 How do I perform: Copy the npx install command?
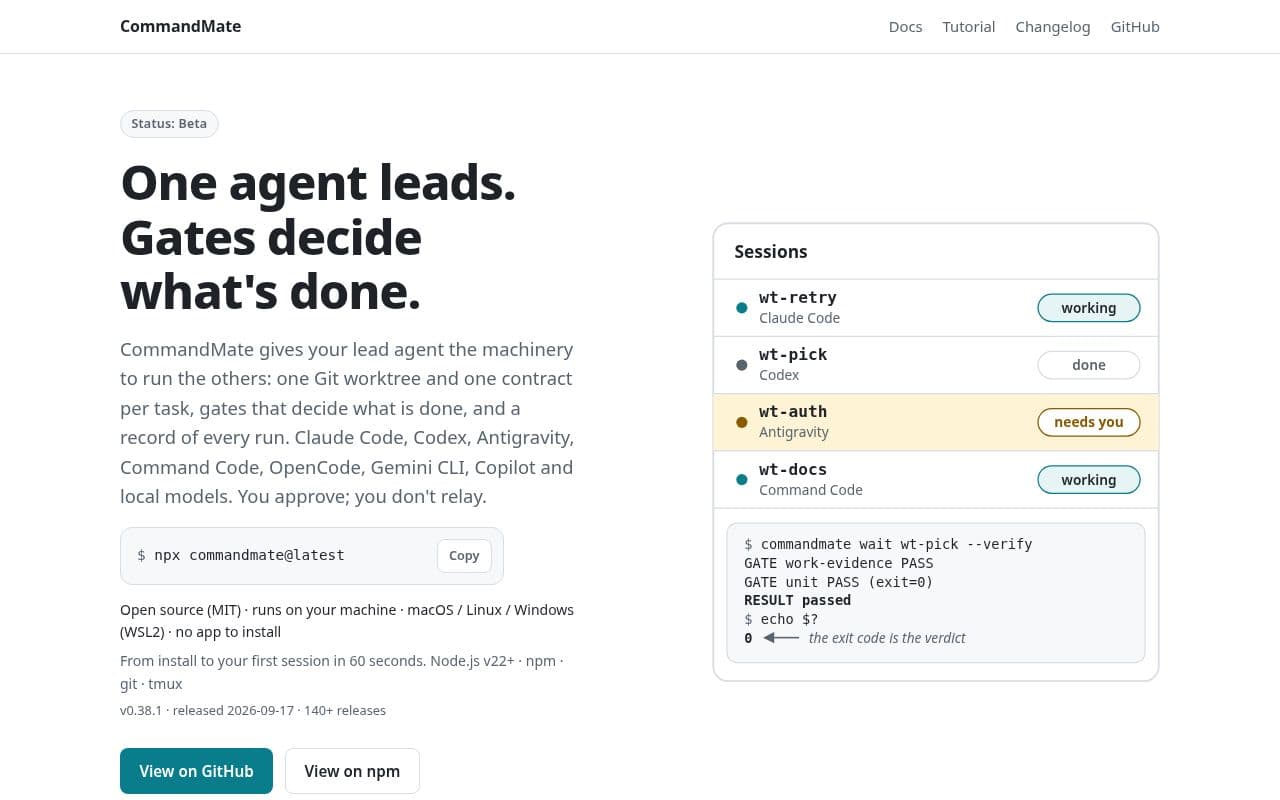(464, 556)
